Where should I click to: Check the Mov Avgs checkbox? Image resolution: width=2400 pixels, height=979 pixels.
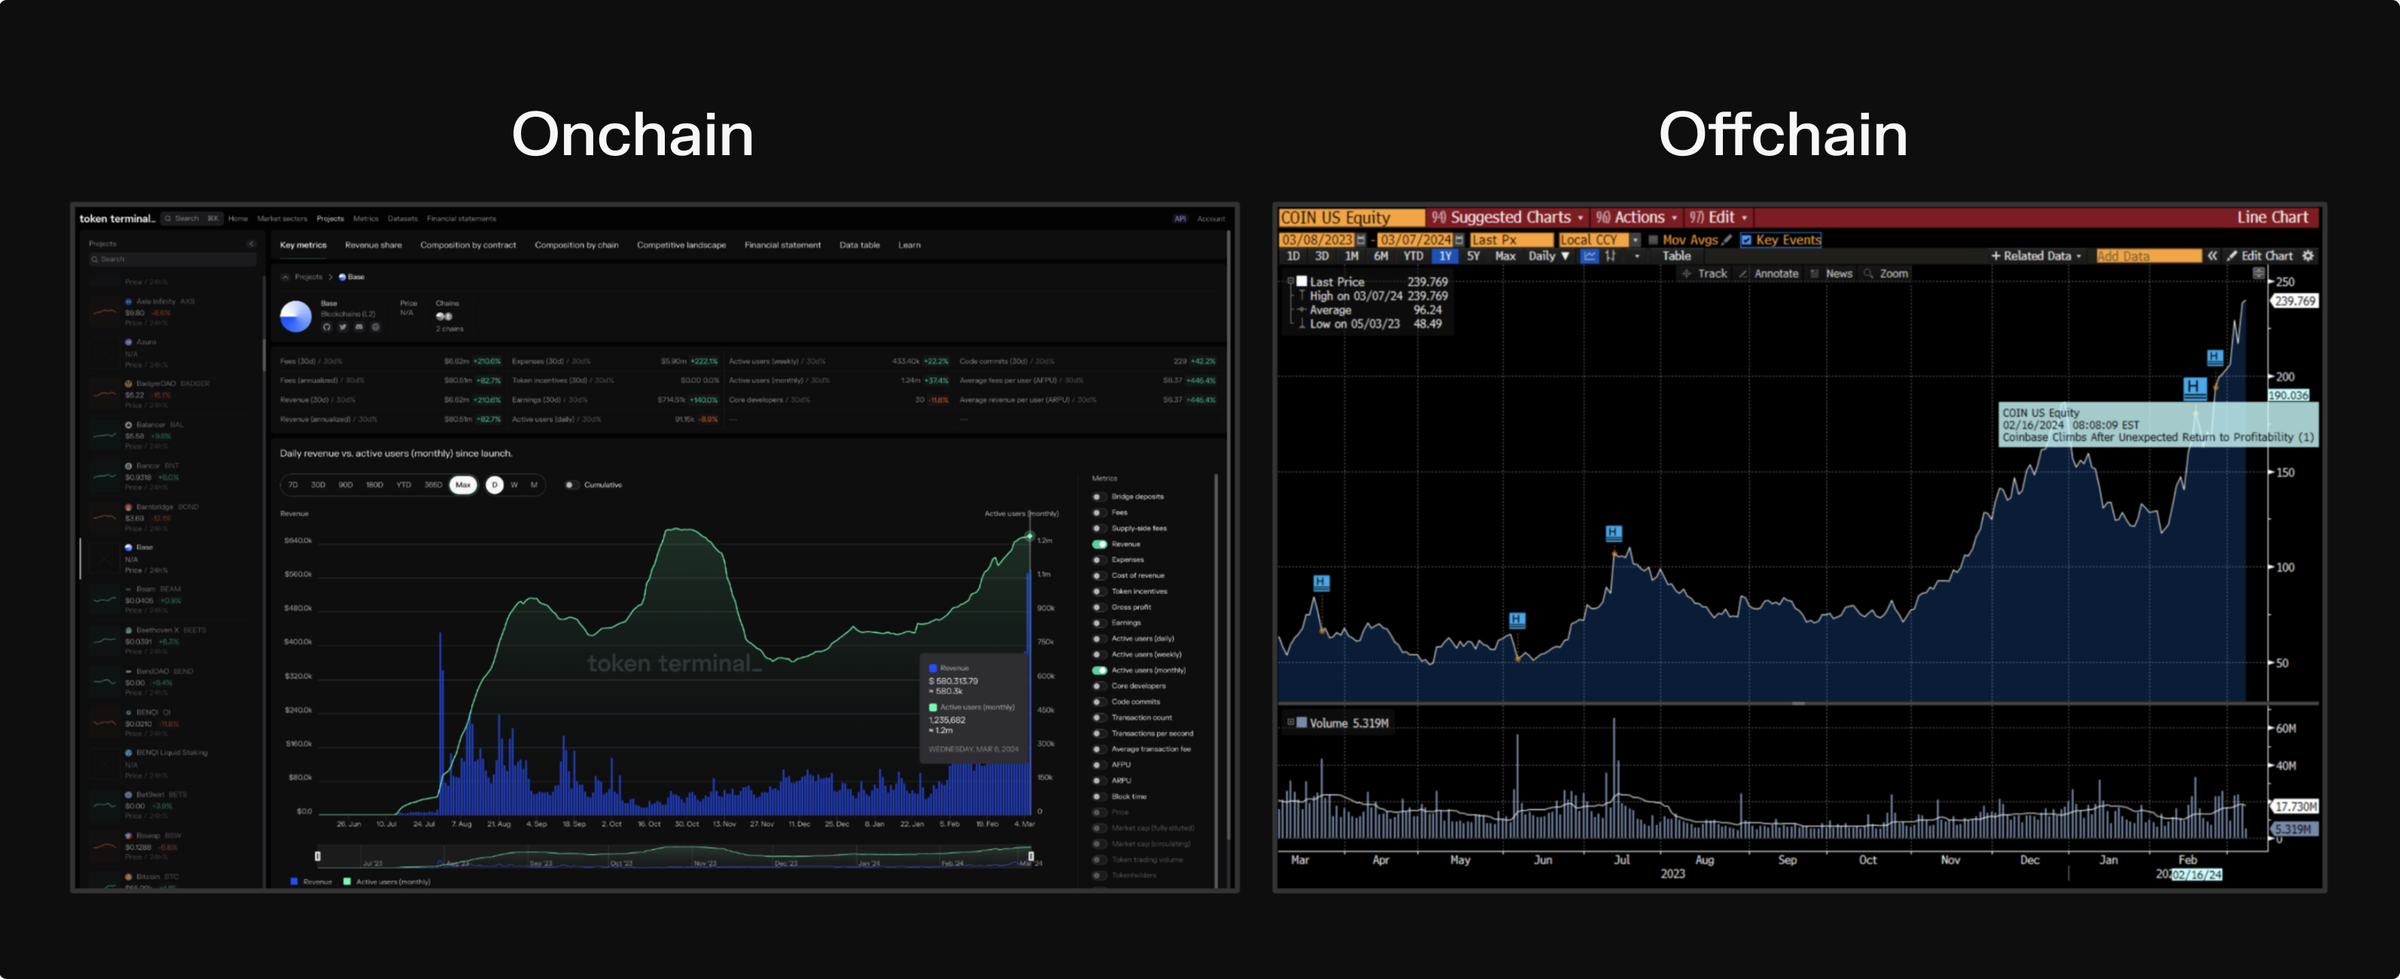coord(1653,240)
